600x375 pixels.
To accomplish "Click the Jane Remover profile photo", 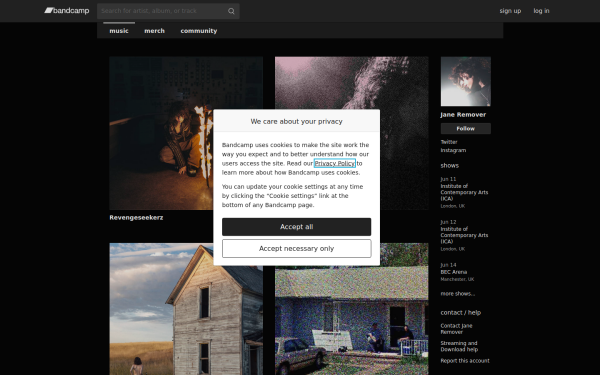I will (x=466, y=82).
